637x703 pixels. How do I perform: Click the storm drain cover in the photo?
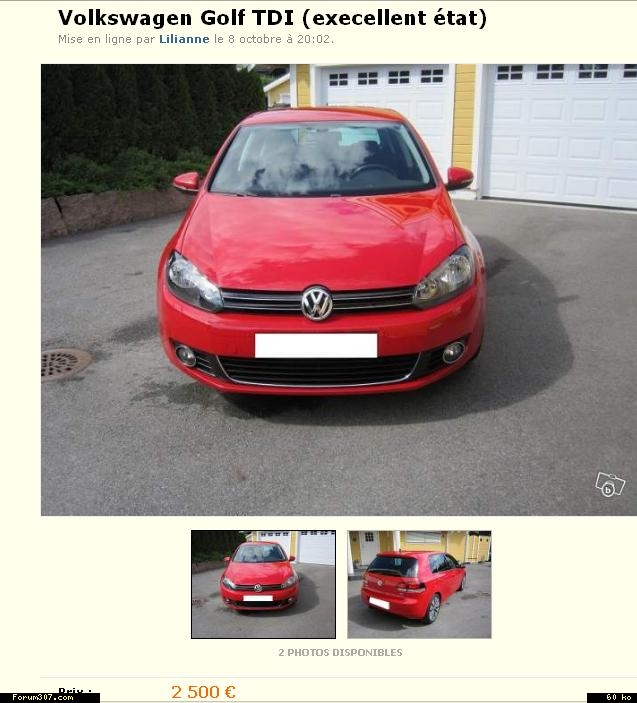click(x=65, y=365)
